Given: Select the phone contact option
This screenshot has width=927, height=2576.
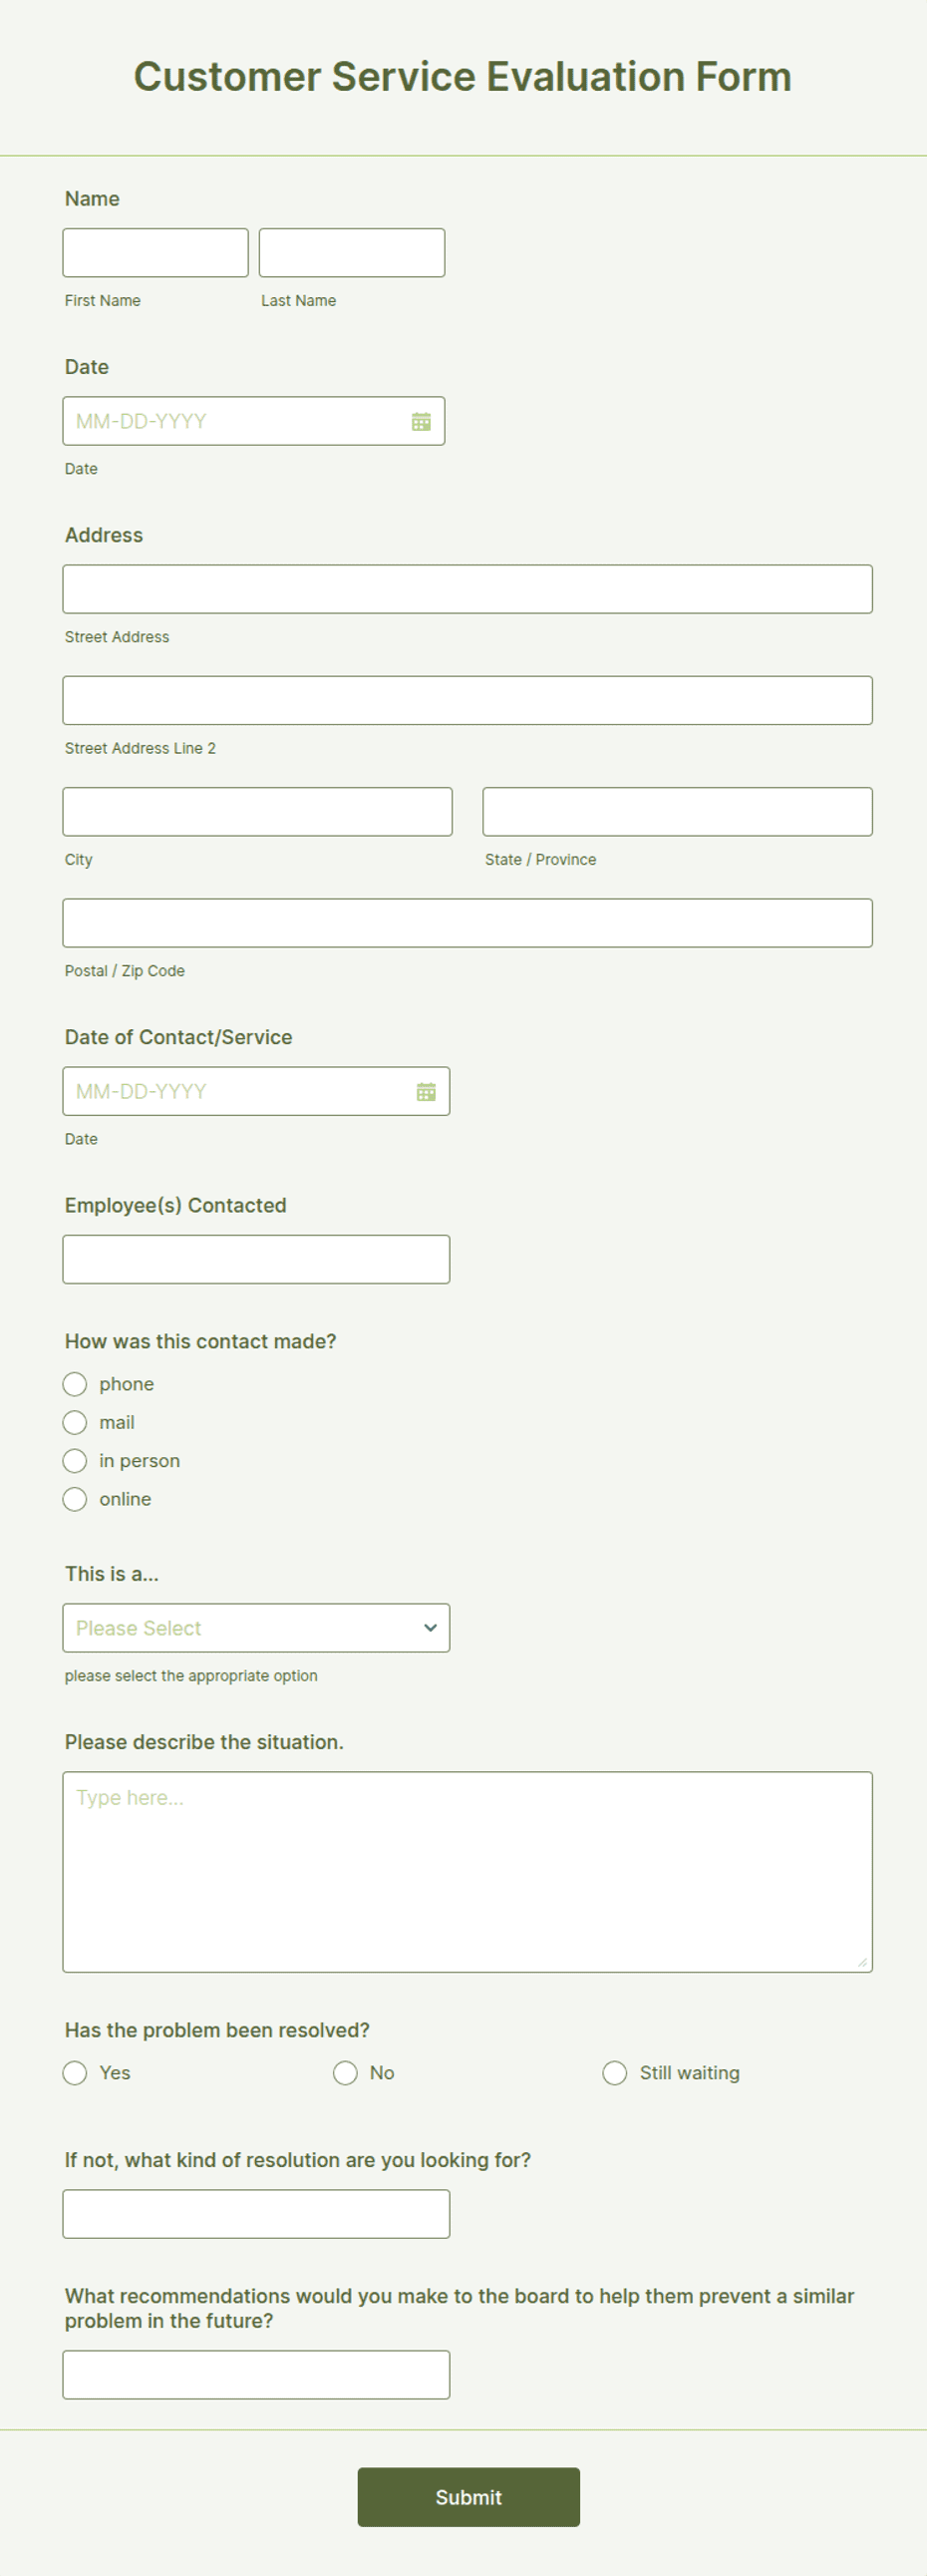Looking at the screenshot, I should (75, 1384).
